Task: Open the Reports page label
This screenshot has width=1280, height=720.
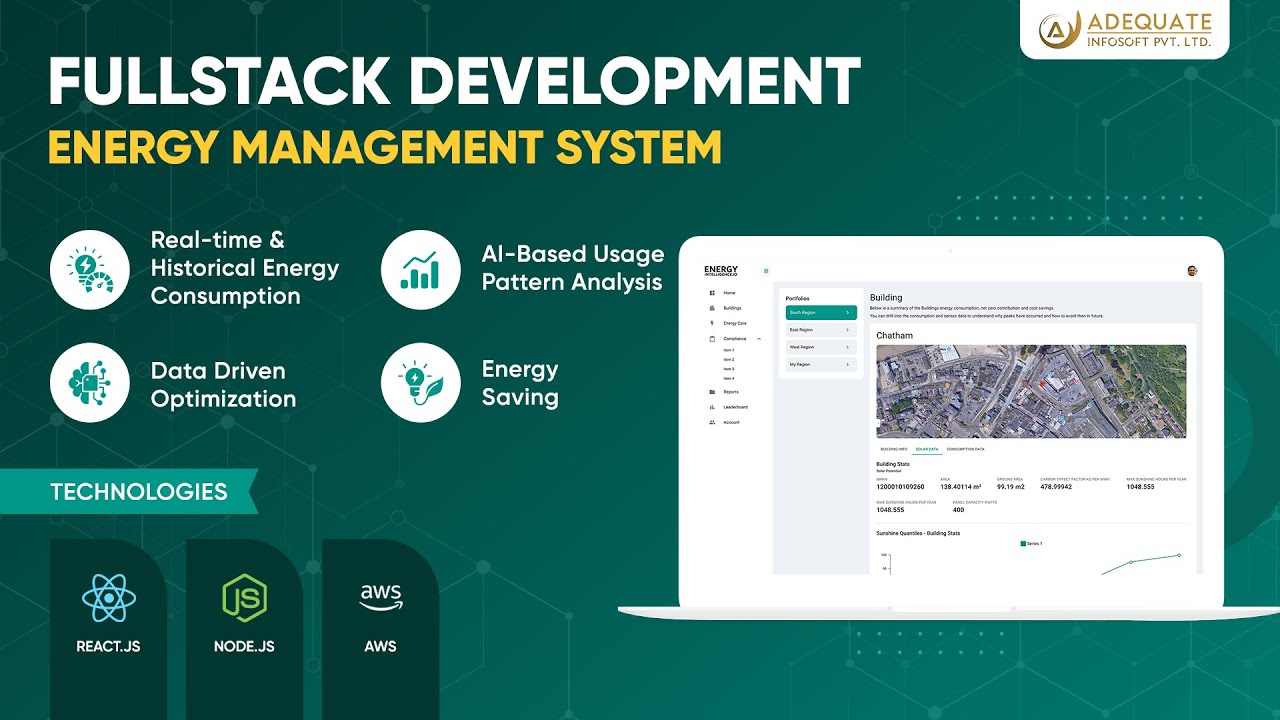Action: (x=731, y=392)
